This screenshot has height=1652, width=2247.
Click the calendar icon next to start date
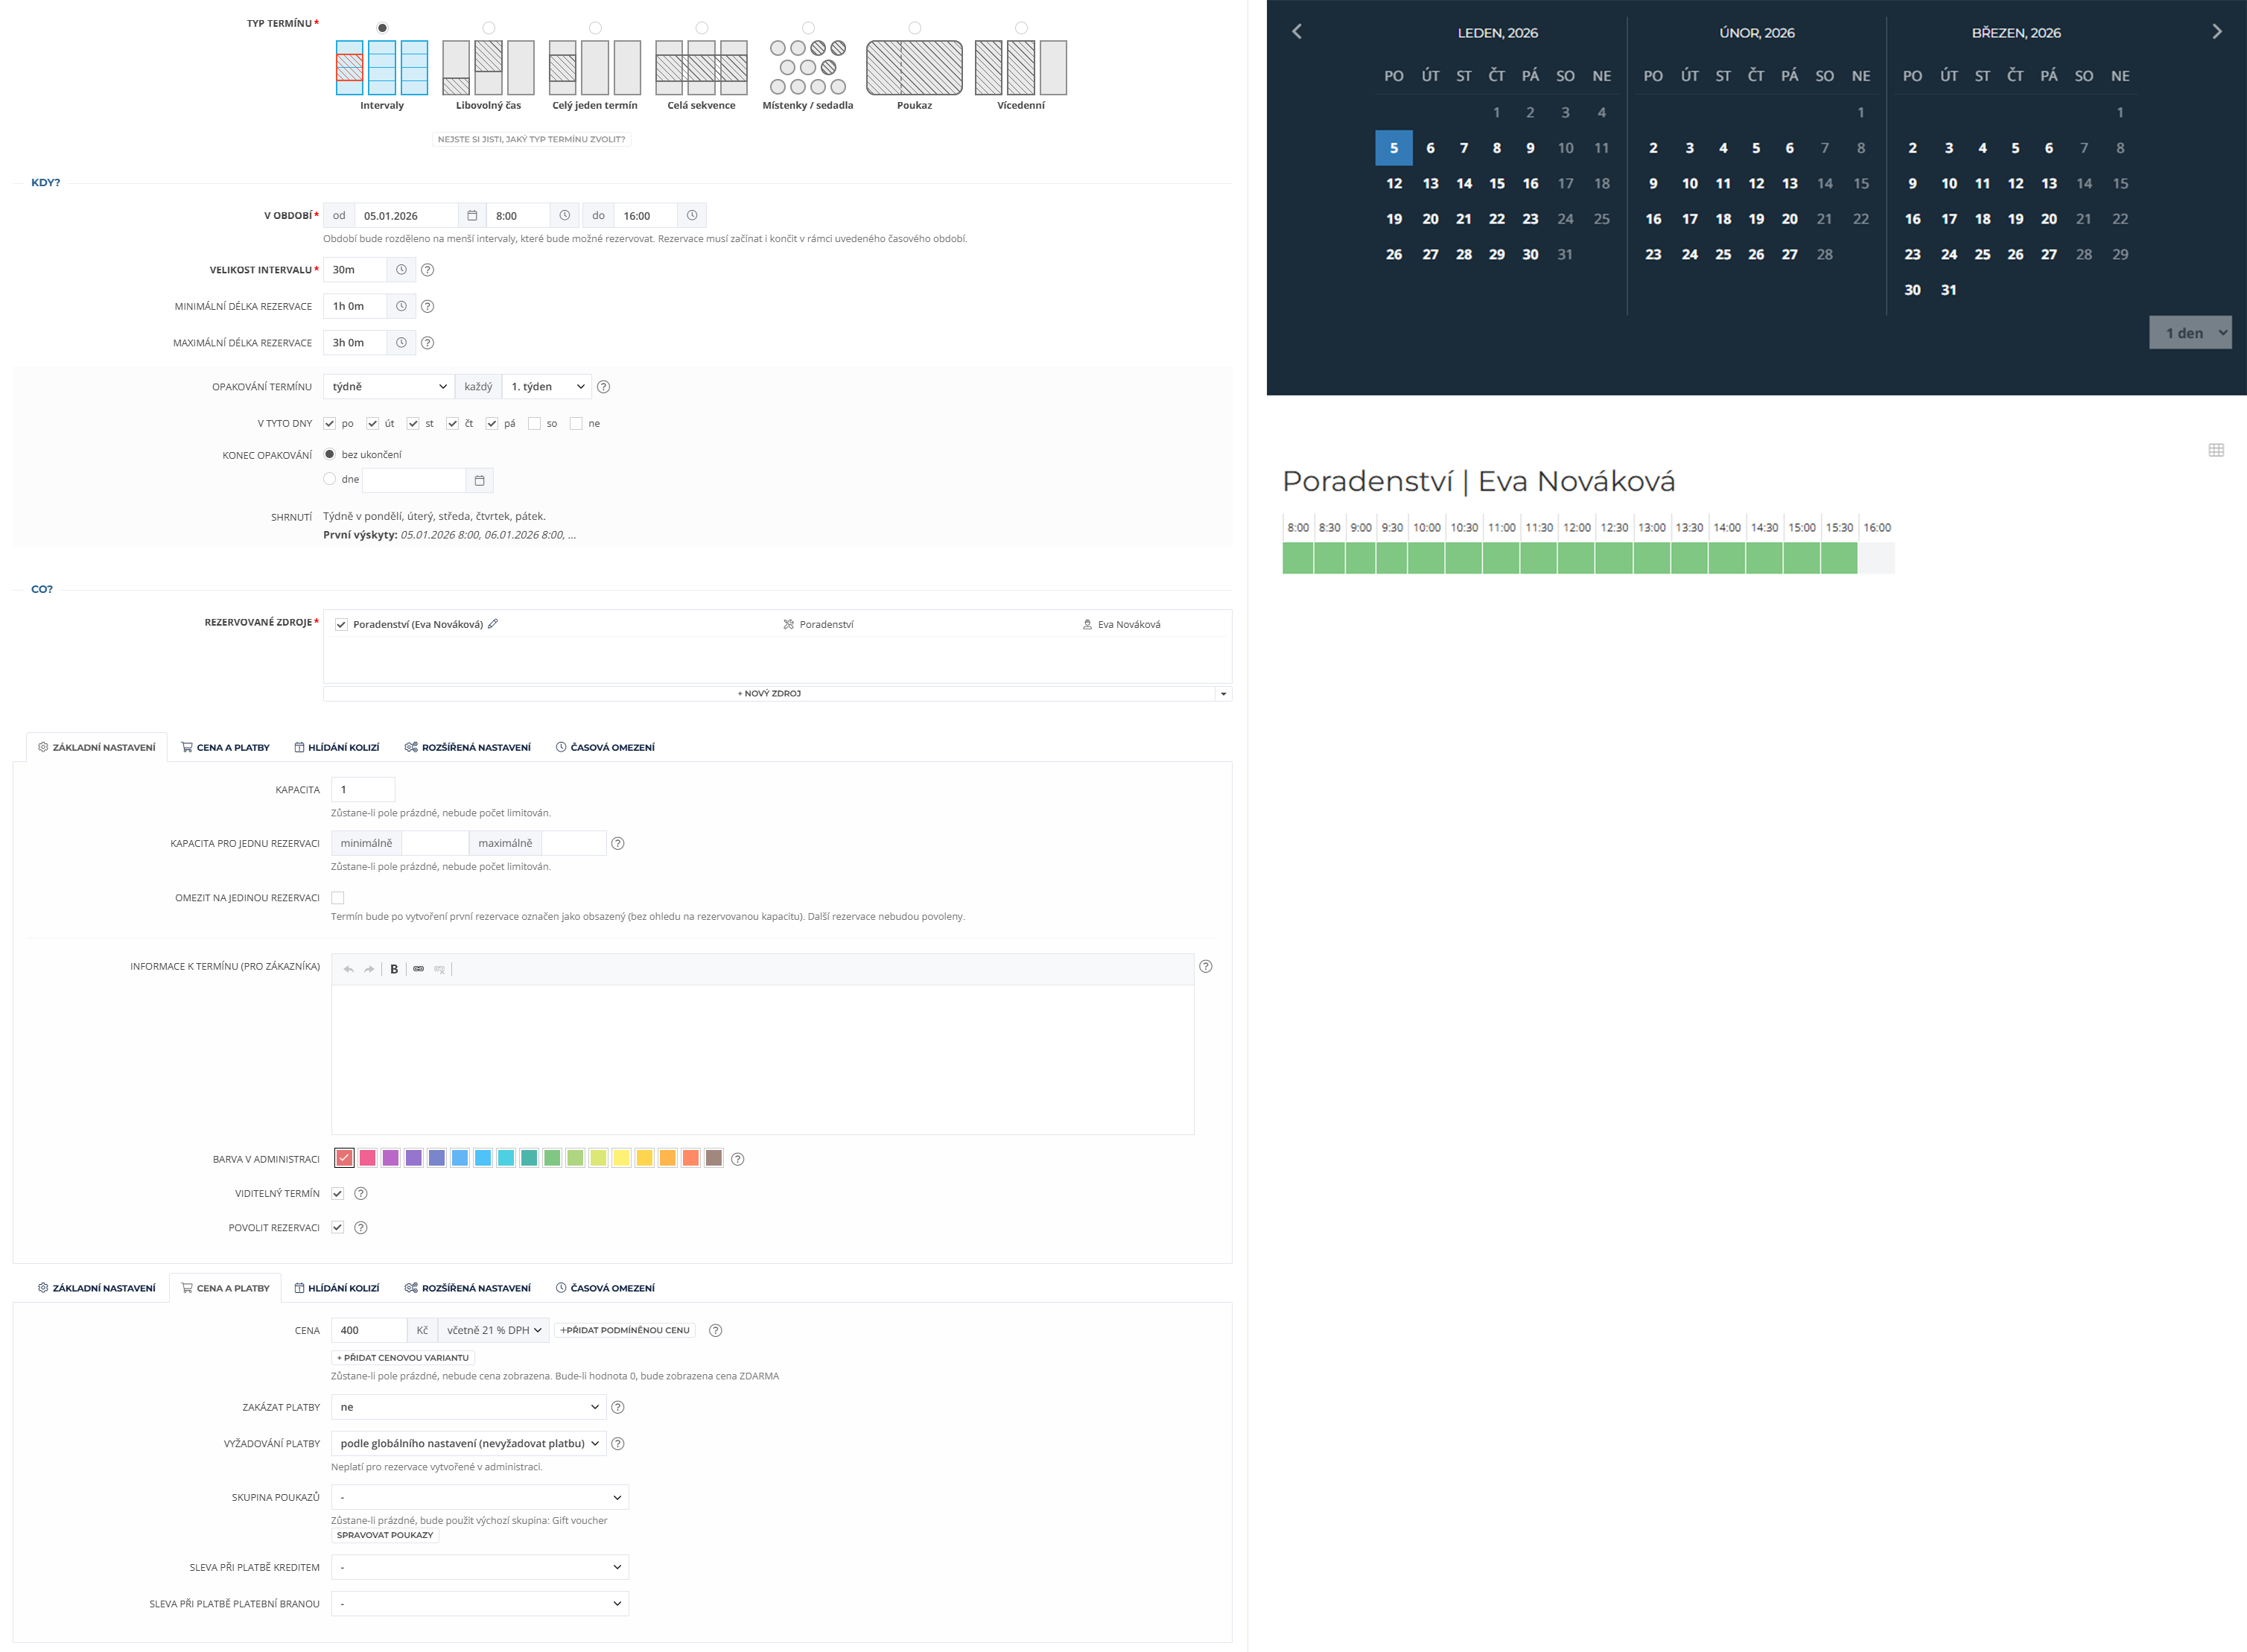click(472, 216)
